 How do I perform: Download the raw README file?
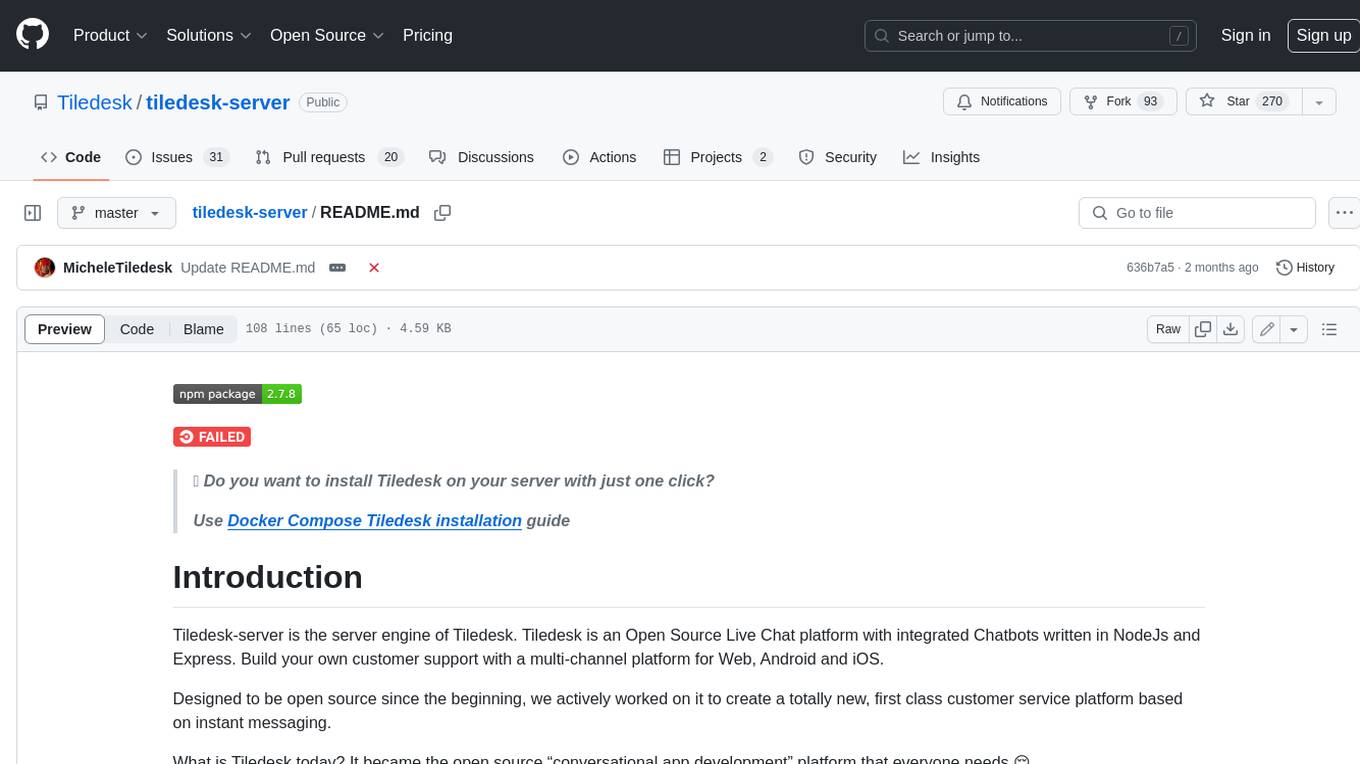[x=1231, y=329]
